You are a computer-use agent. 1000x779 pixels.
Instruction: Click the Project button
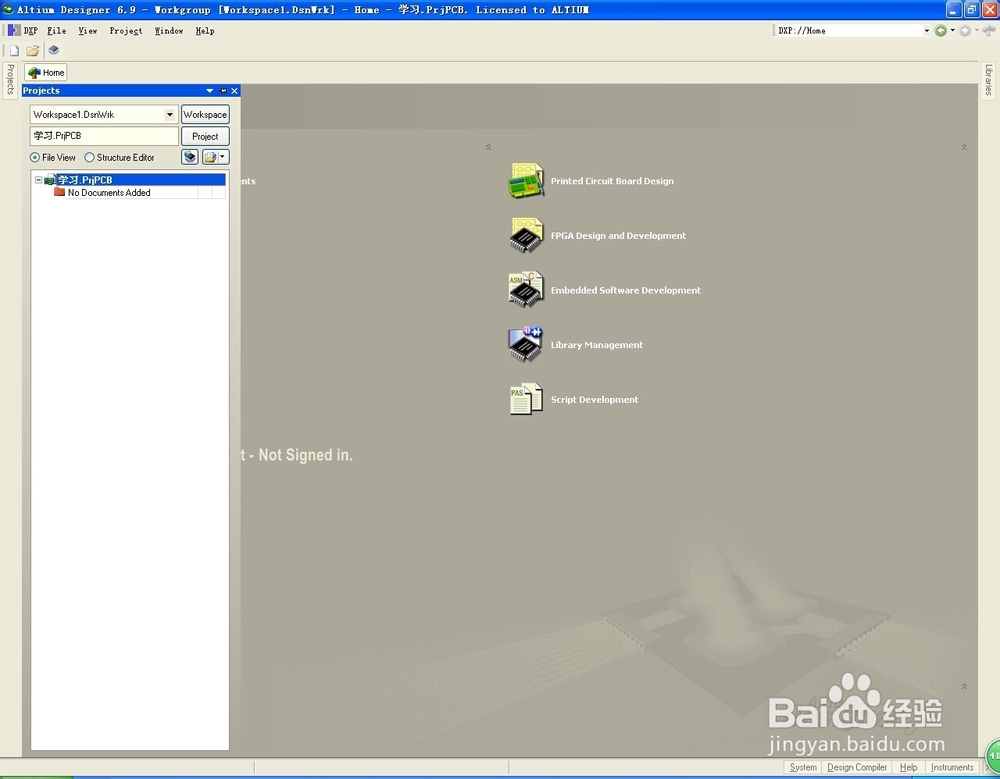(205, 137)
